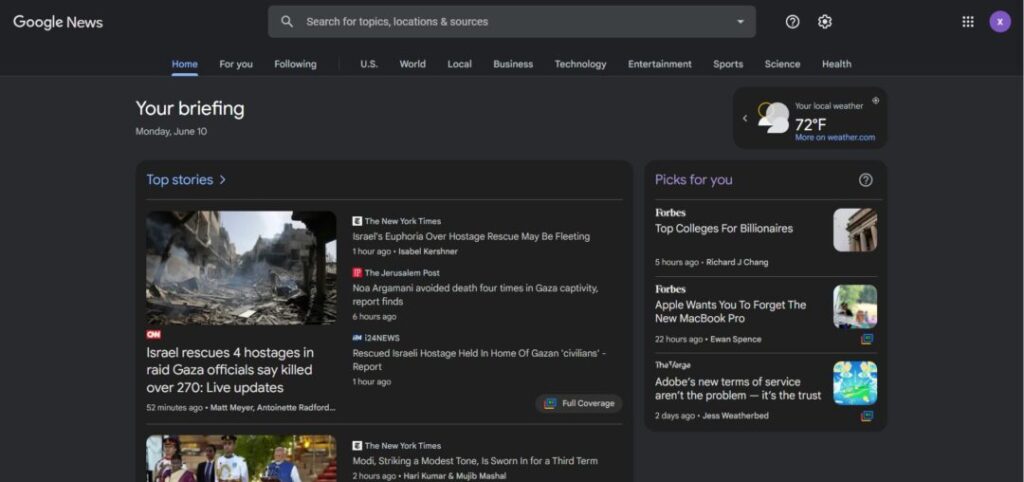Screen dimensions: 1024x482
Task: Open the Adobe article thumbnail
Action: click(x=855, y=383)
